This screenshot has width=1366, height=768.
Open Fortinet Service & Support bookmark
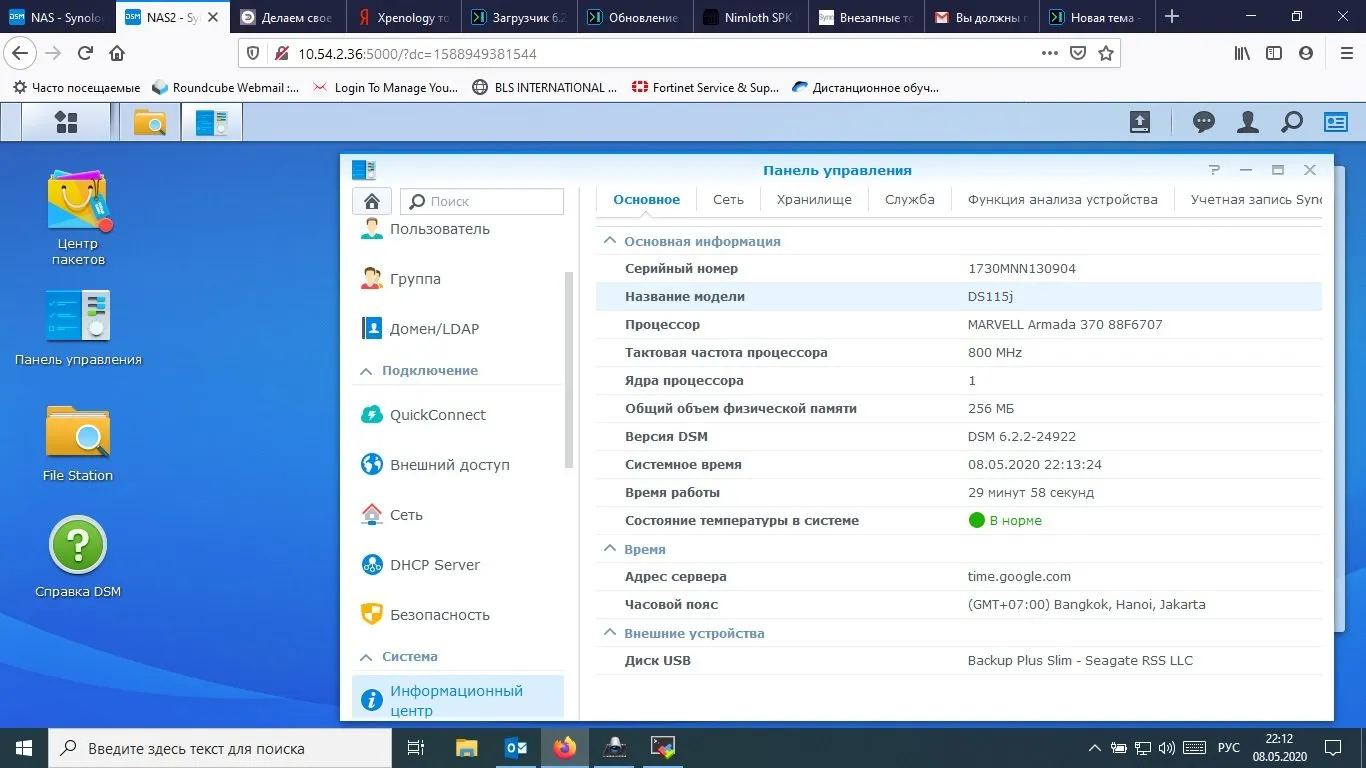click(705, 87)
